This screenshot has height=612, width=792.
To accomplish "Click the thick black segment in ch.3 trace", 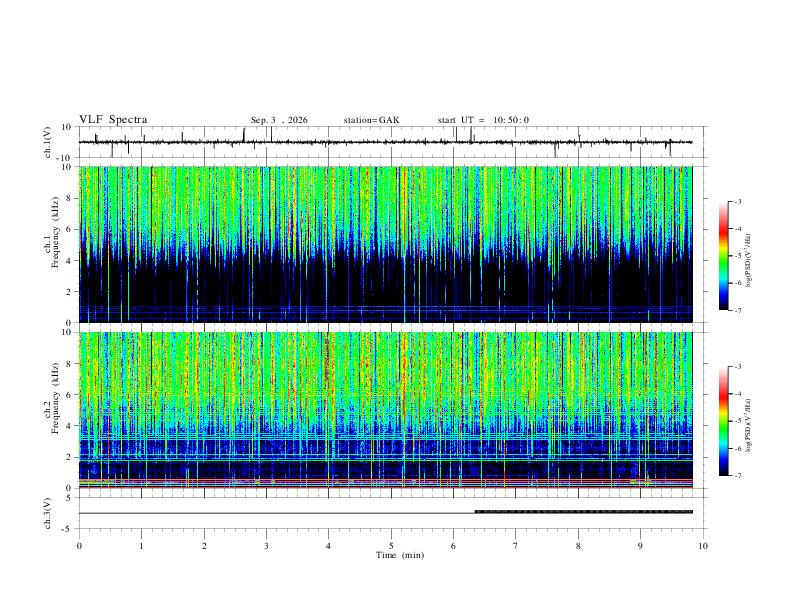I will pyautogui.click(x=584, y=512).
